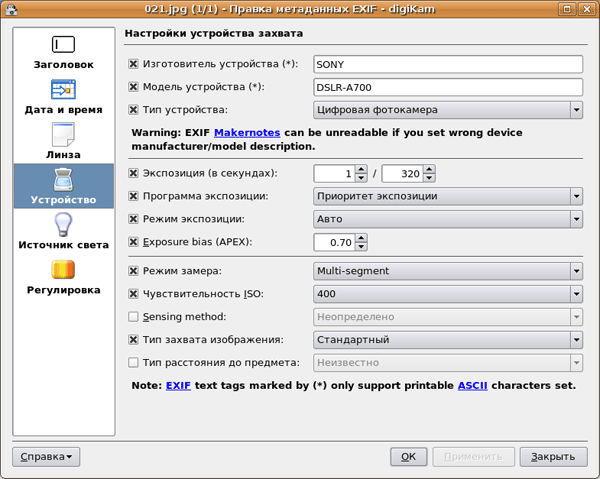Screen dimensions: 600x479
Task: Decrease the exposure numerator with down arrow
Action: pyautogui.click(x=361, y=178)
